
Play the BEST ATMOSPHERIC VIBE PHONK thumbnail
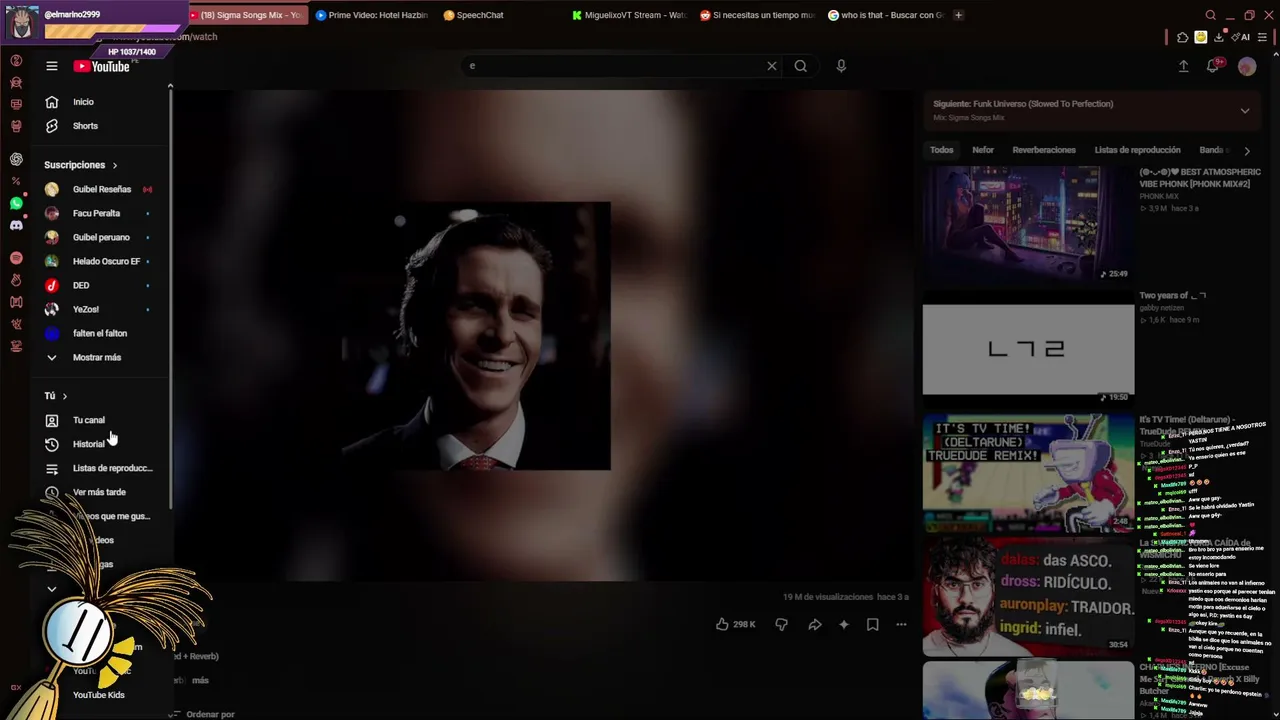[1028, 223]
